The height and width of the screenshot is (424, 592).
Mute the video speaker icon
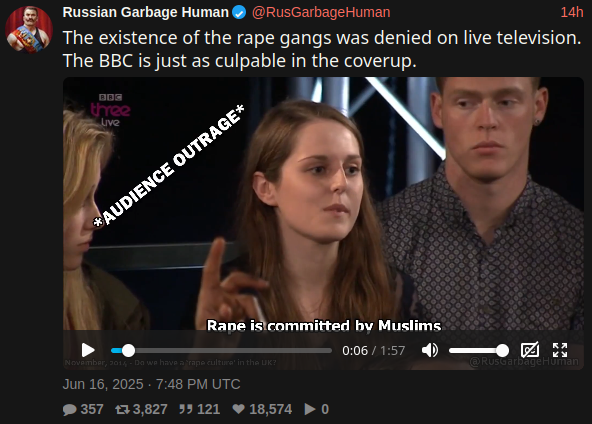(430, 350)
